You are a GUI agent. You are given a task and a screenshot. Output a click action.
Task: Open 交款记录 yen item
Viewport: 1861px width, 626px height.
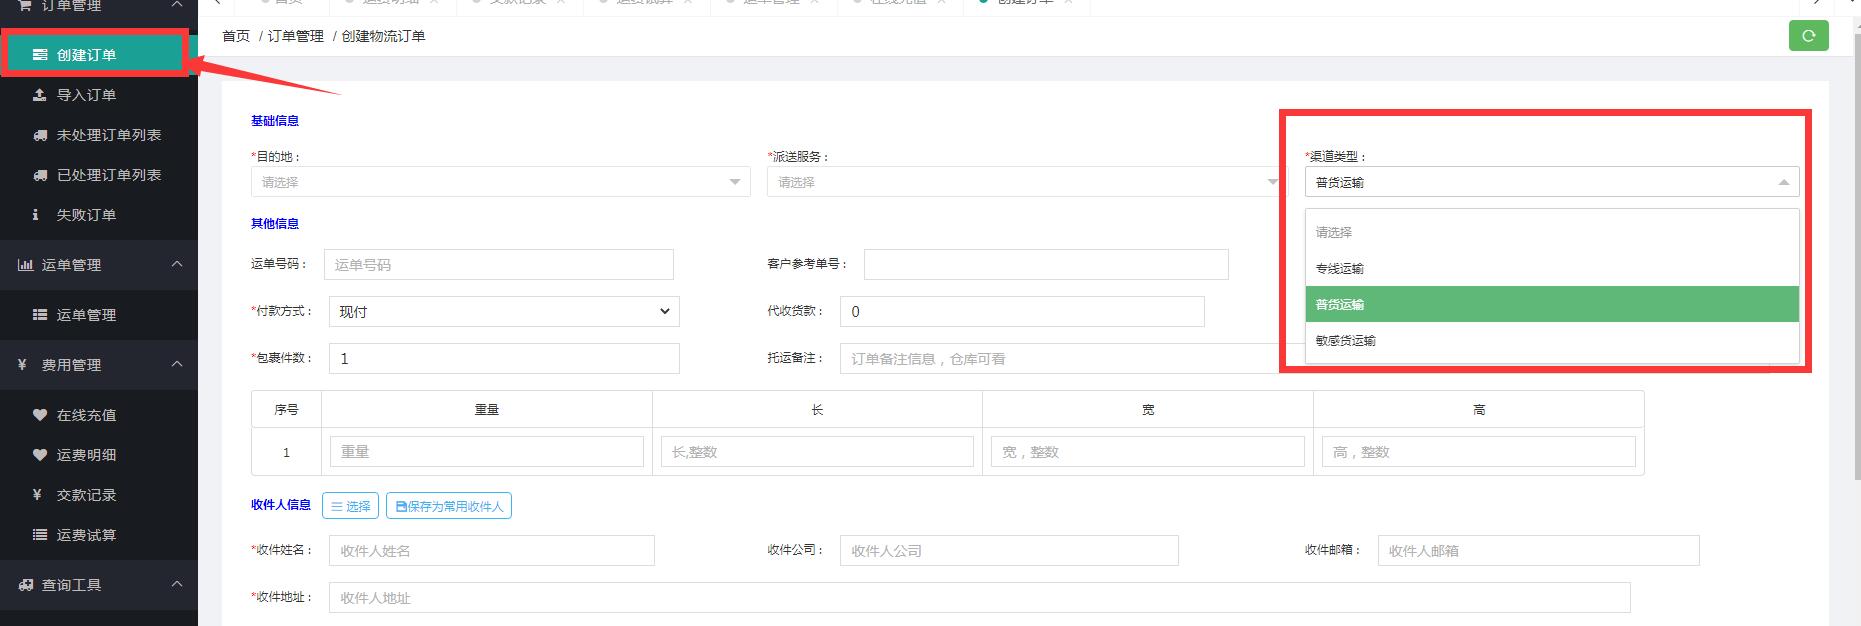pos(86,495)
